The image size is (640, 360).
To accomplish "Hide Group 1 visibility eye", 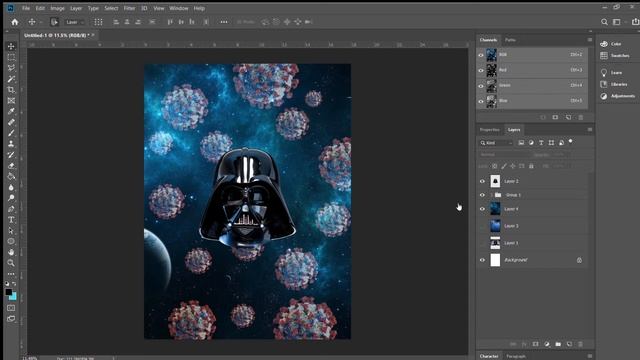I will (x=482, y=195).
